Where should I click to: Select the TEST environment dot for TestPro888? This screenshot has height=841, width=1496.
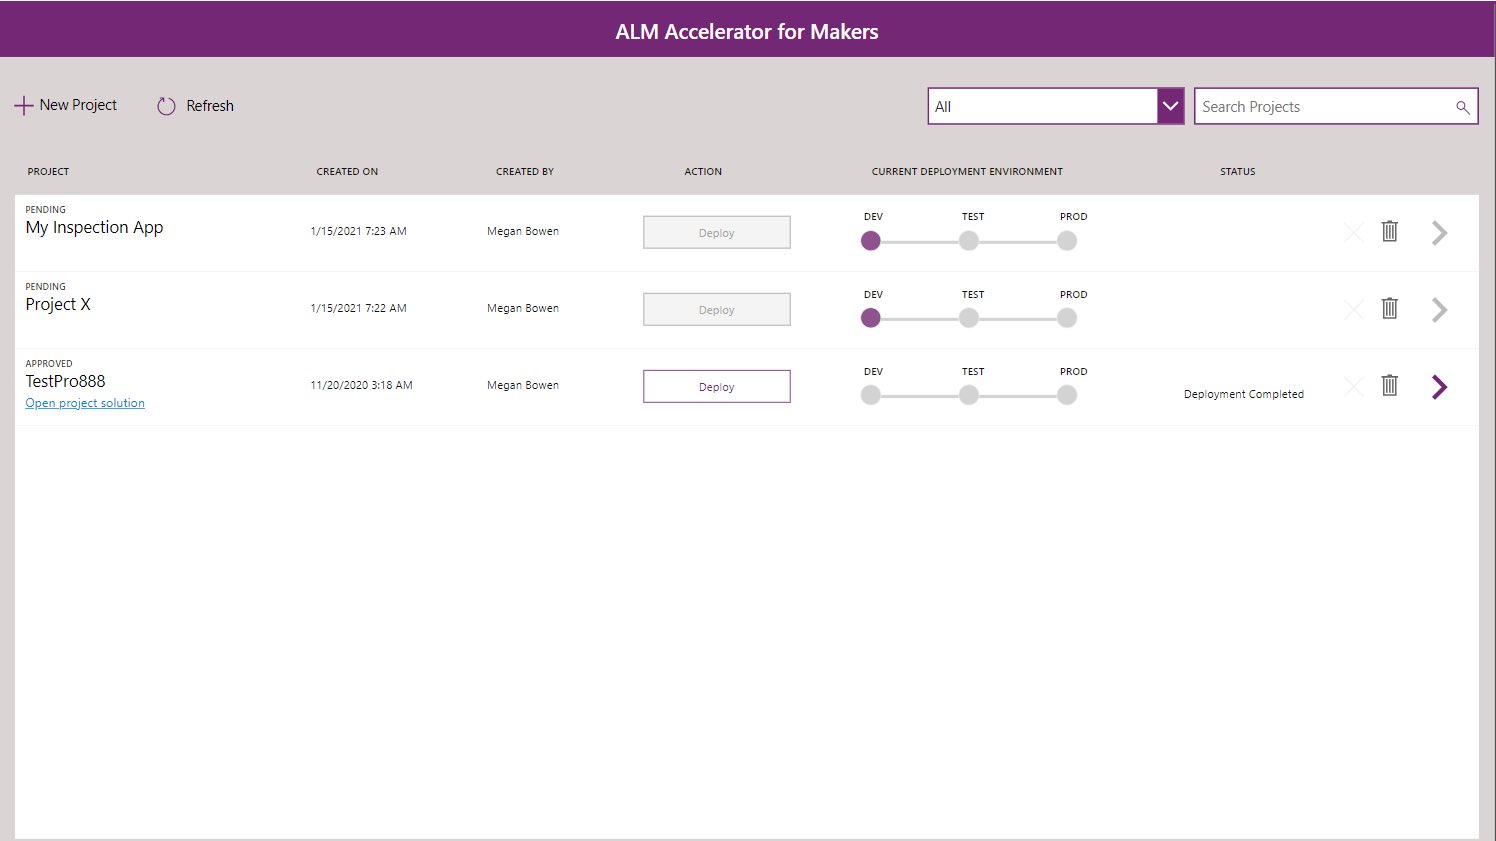click(x=968, y=395)
